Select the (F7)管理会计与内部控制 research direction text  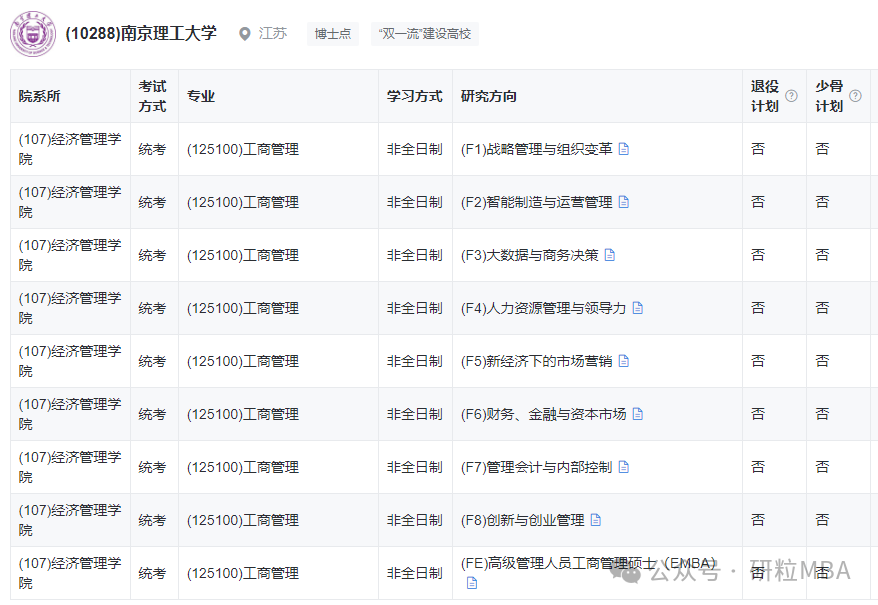pos(536,467)
